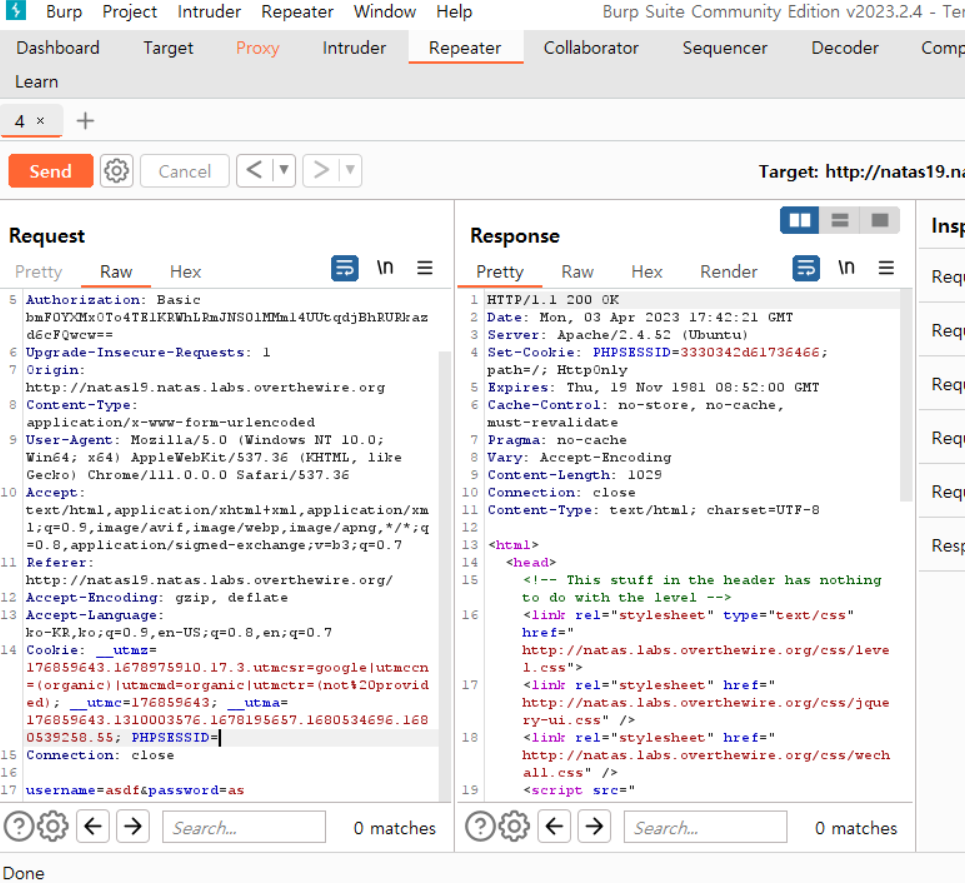Click Response panel vertical scrollbar
Image resolution: width=965 pixels, height=883 pixels.
tap(905, 396)
